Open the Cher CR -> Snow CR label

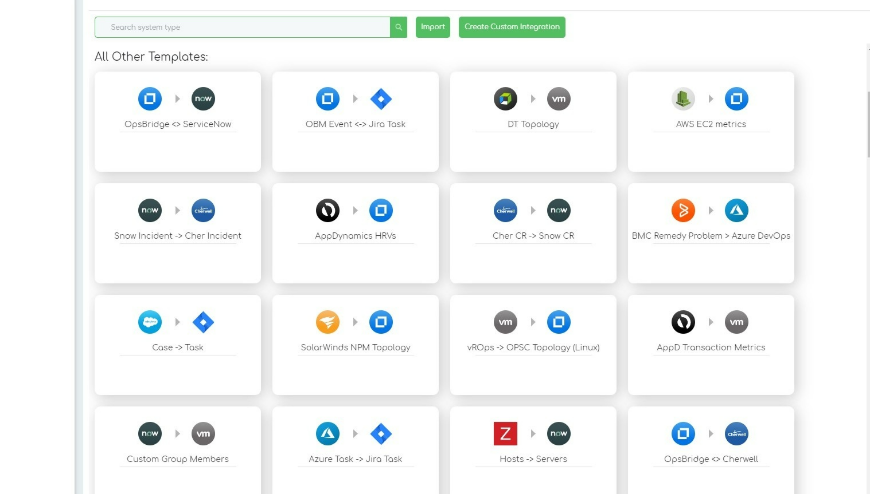tap(533, 236)
